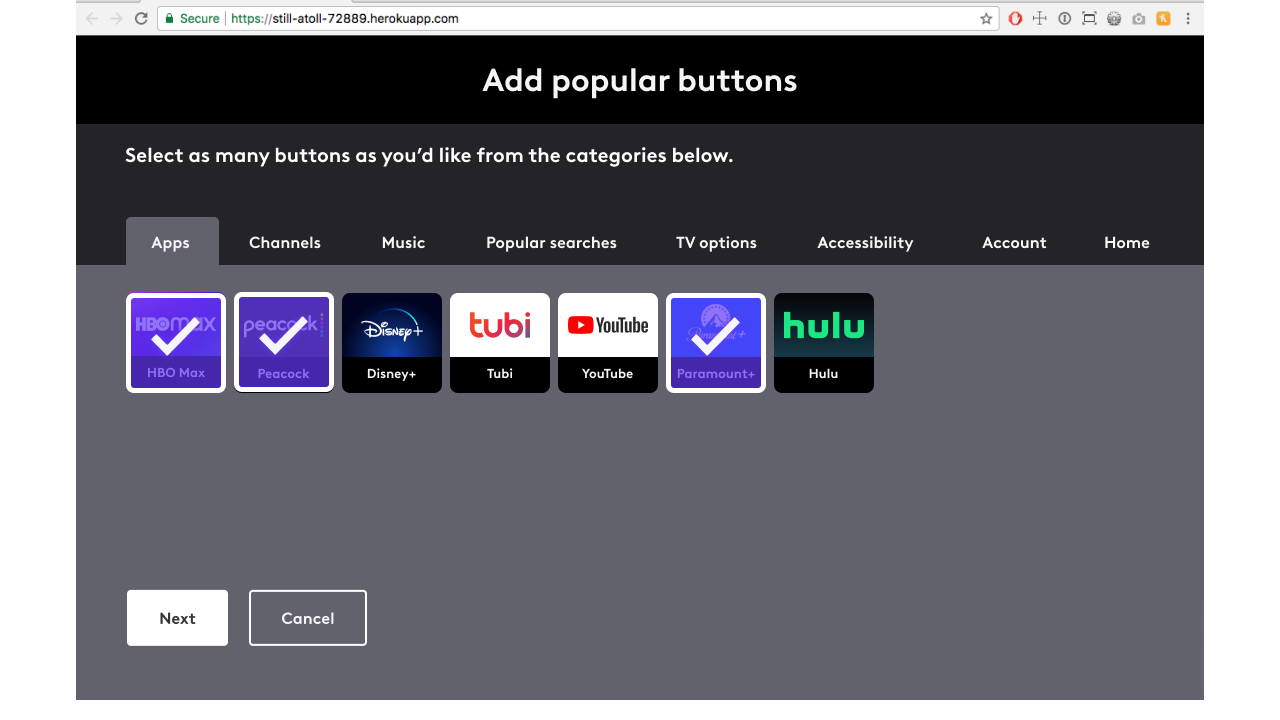Open the Account tab
The height and width of the screenshot is (720, 1280).
click(1014, 242)
